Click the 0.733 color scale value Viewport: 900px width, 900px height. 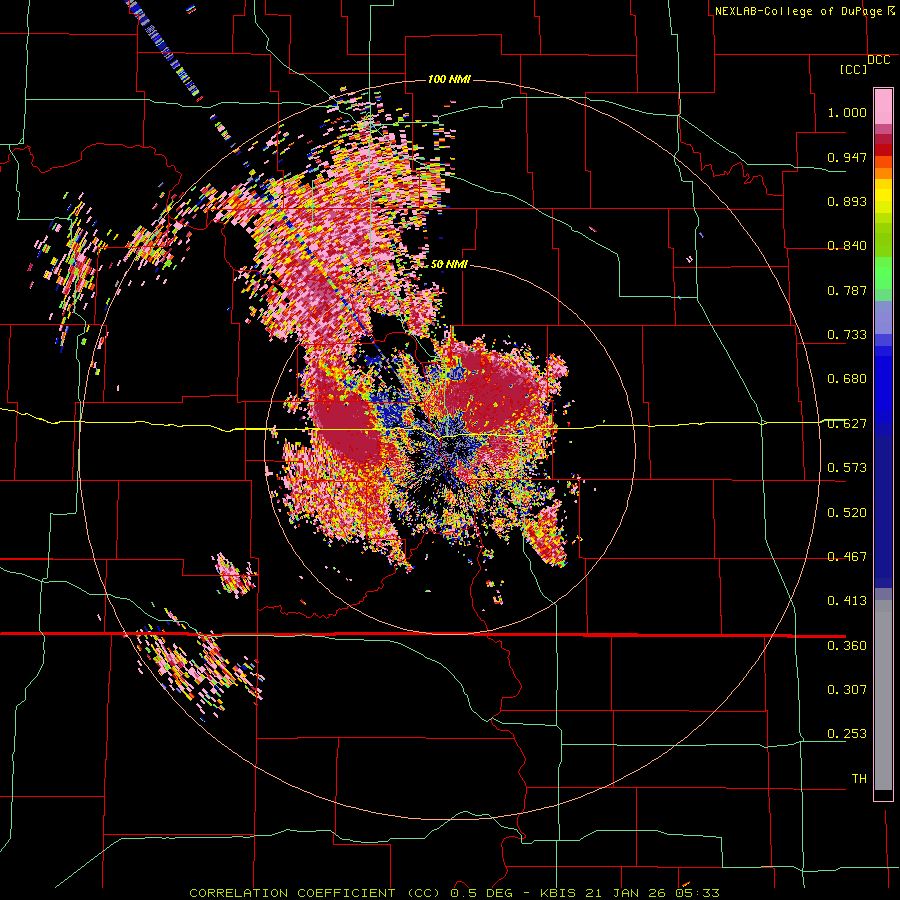pos(847,335)
